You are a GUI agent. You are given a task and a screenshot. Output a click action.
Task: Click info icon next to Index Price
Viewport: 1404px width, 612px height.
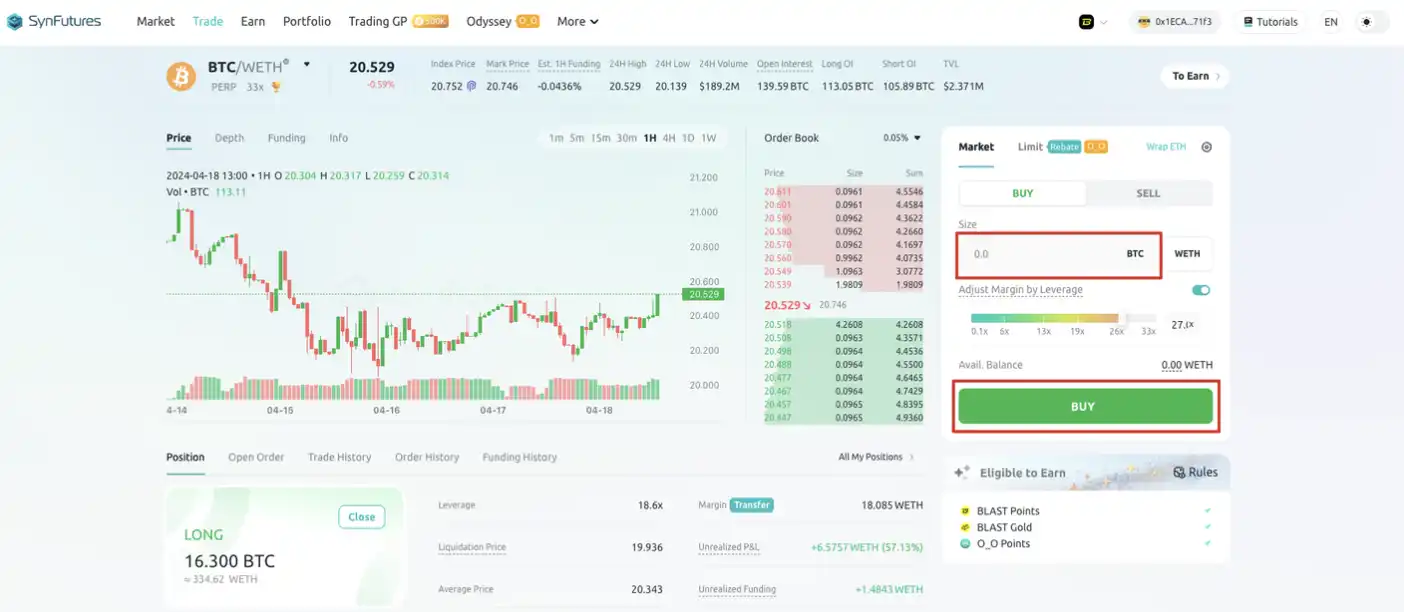tap(471, 87)
